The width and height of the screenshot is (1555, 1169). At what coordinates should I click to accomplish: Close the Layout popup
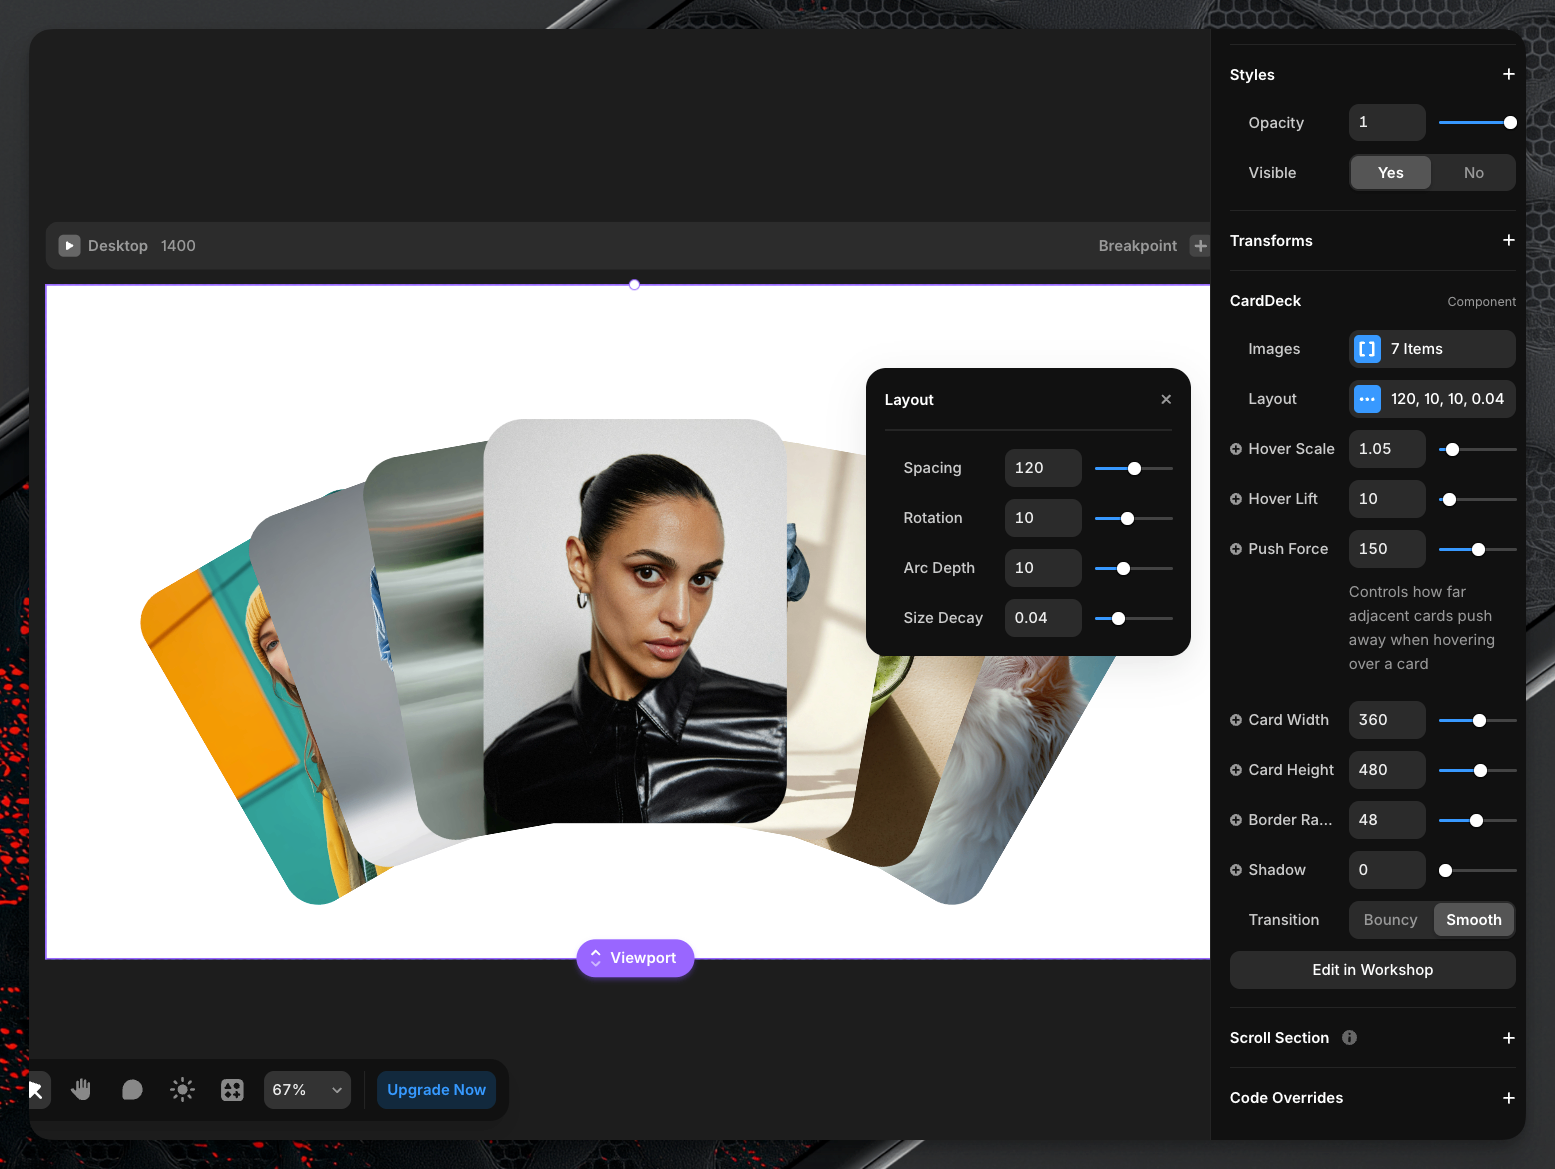coord(1166,399)
